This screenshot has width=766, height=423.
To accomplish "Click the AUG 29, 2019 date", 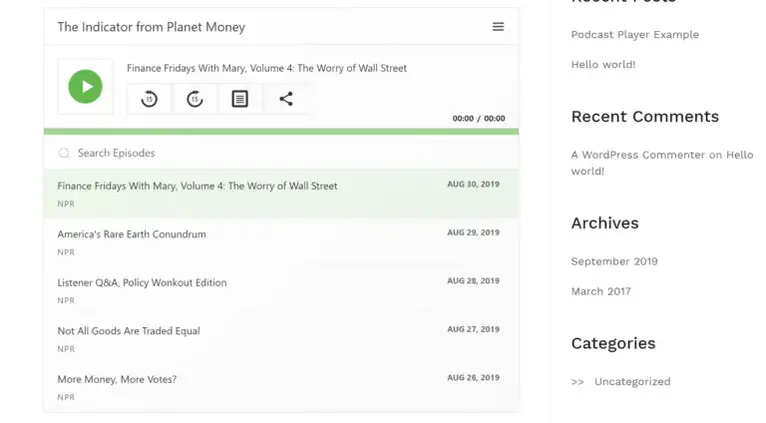I will pyautogui.click(x=473, y=233).
